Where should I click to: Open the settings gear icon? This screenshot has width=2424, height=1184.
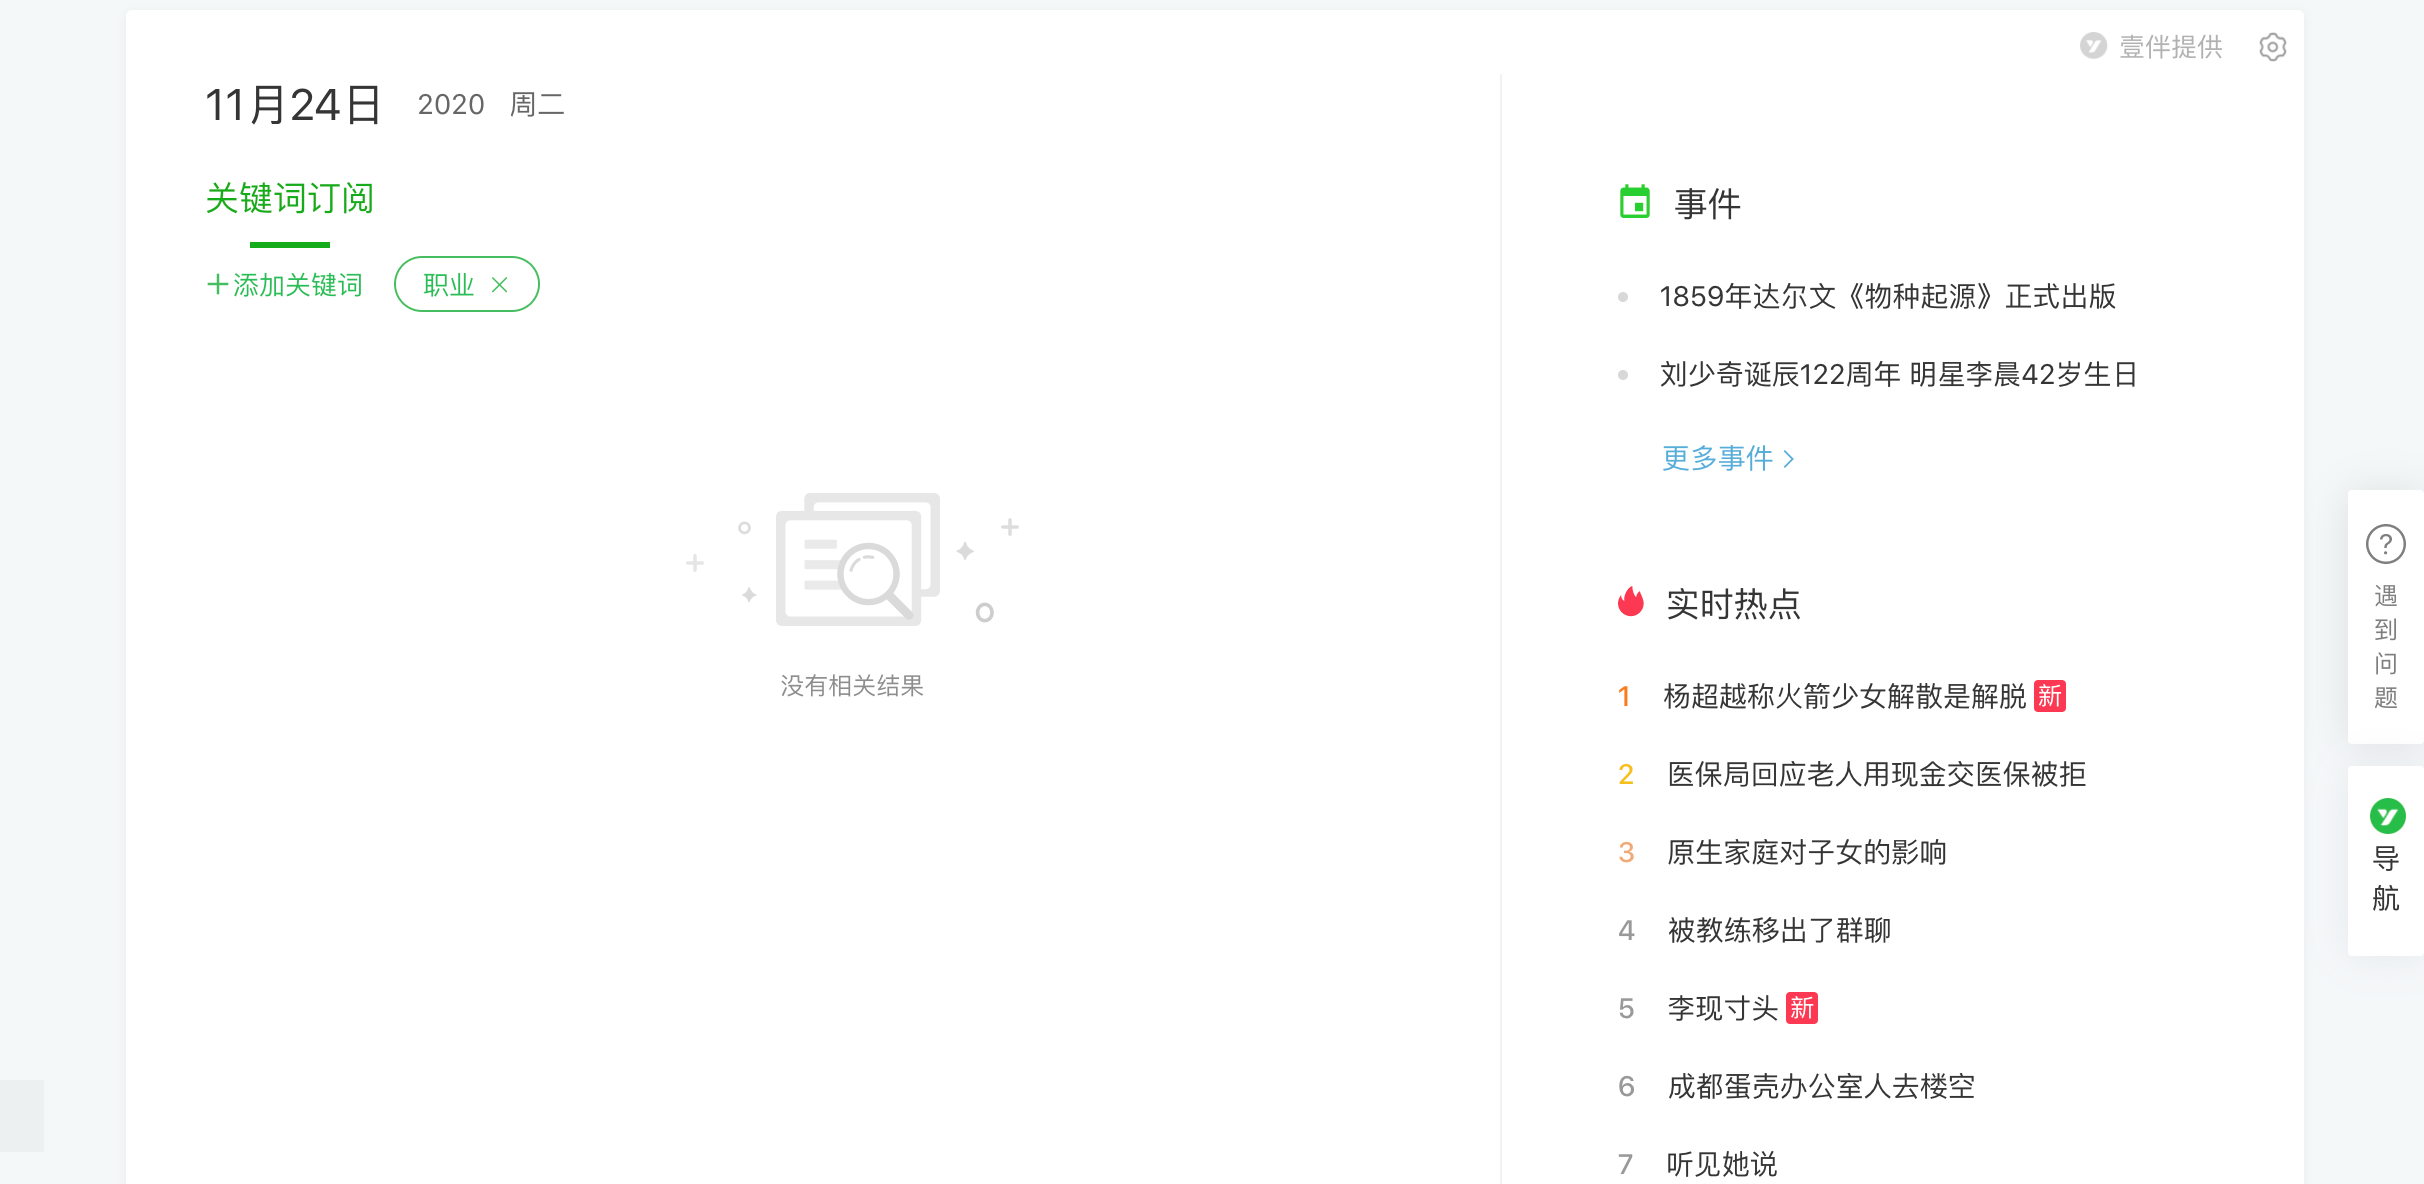pyautogui.click(x=2272, y=47)
